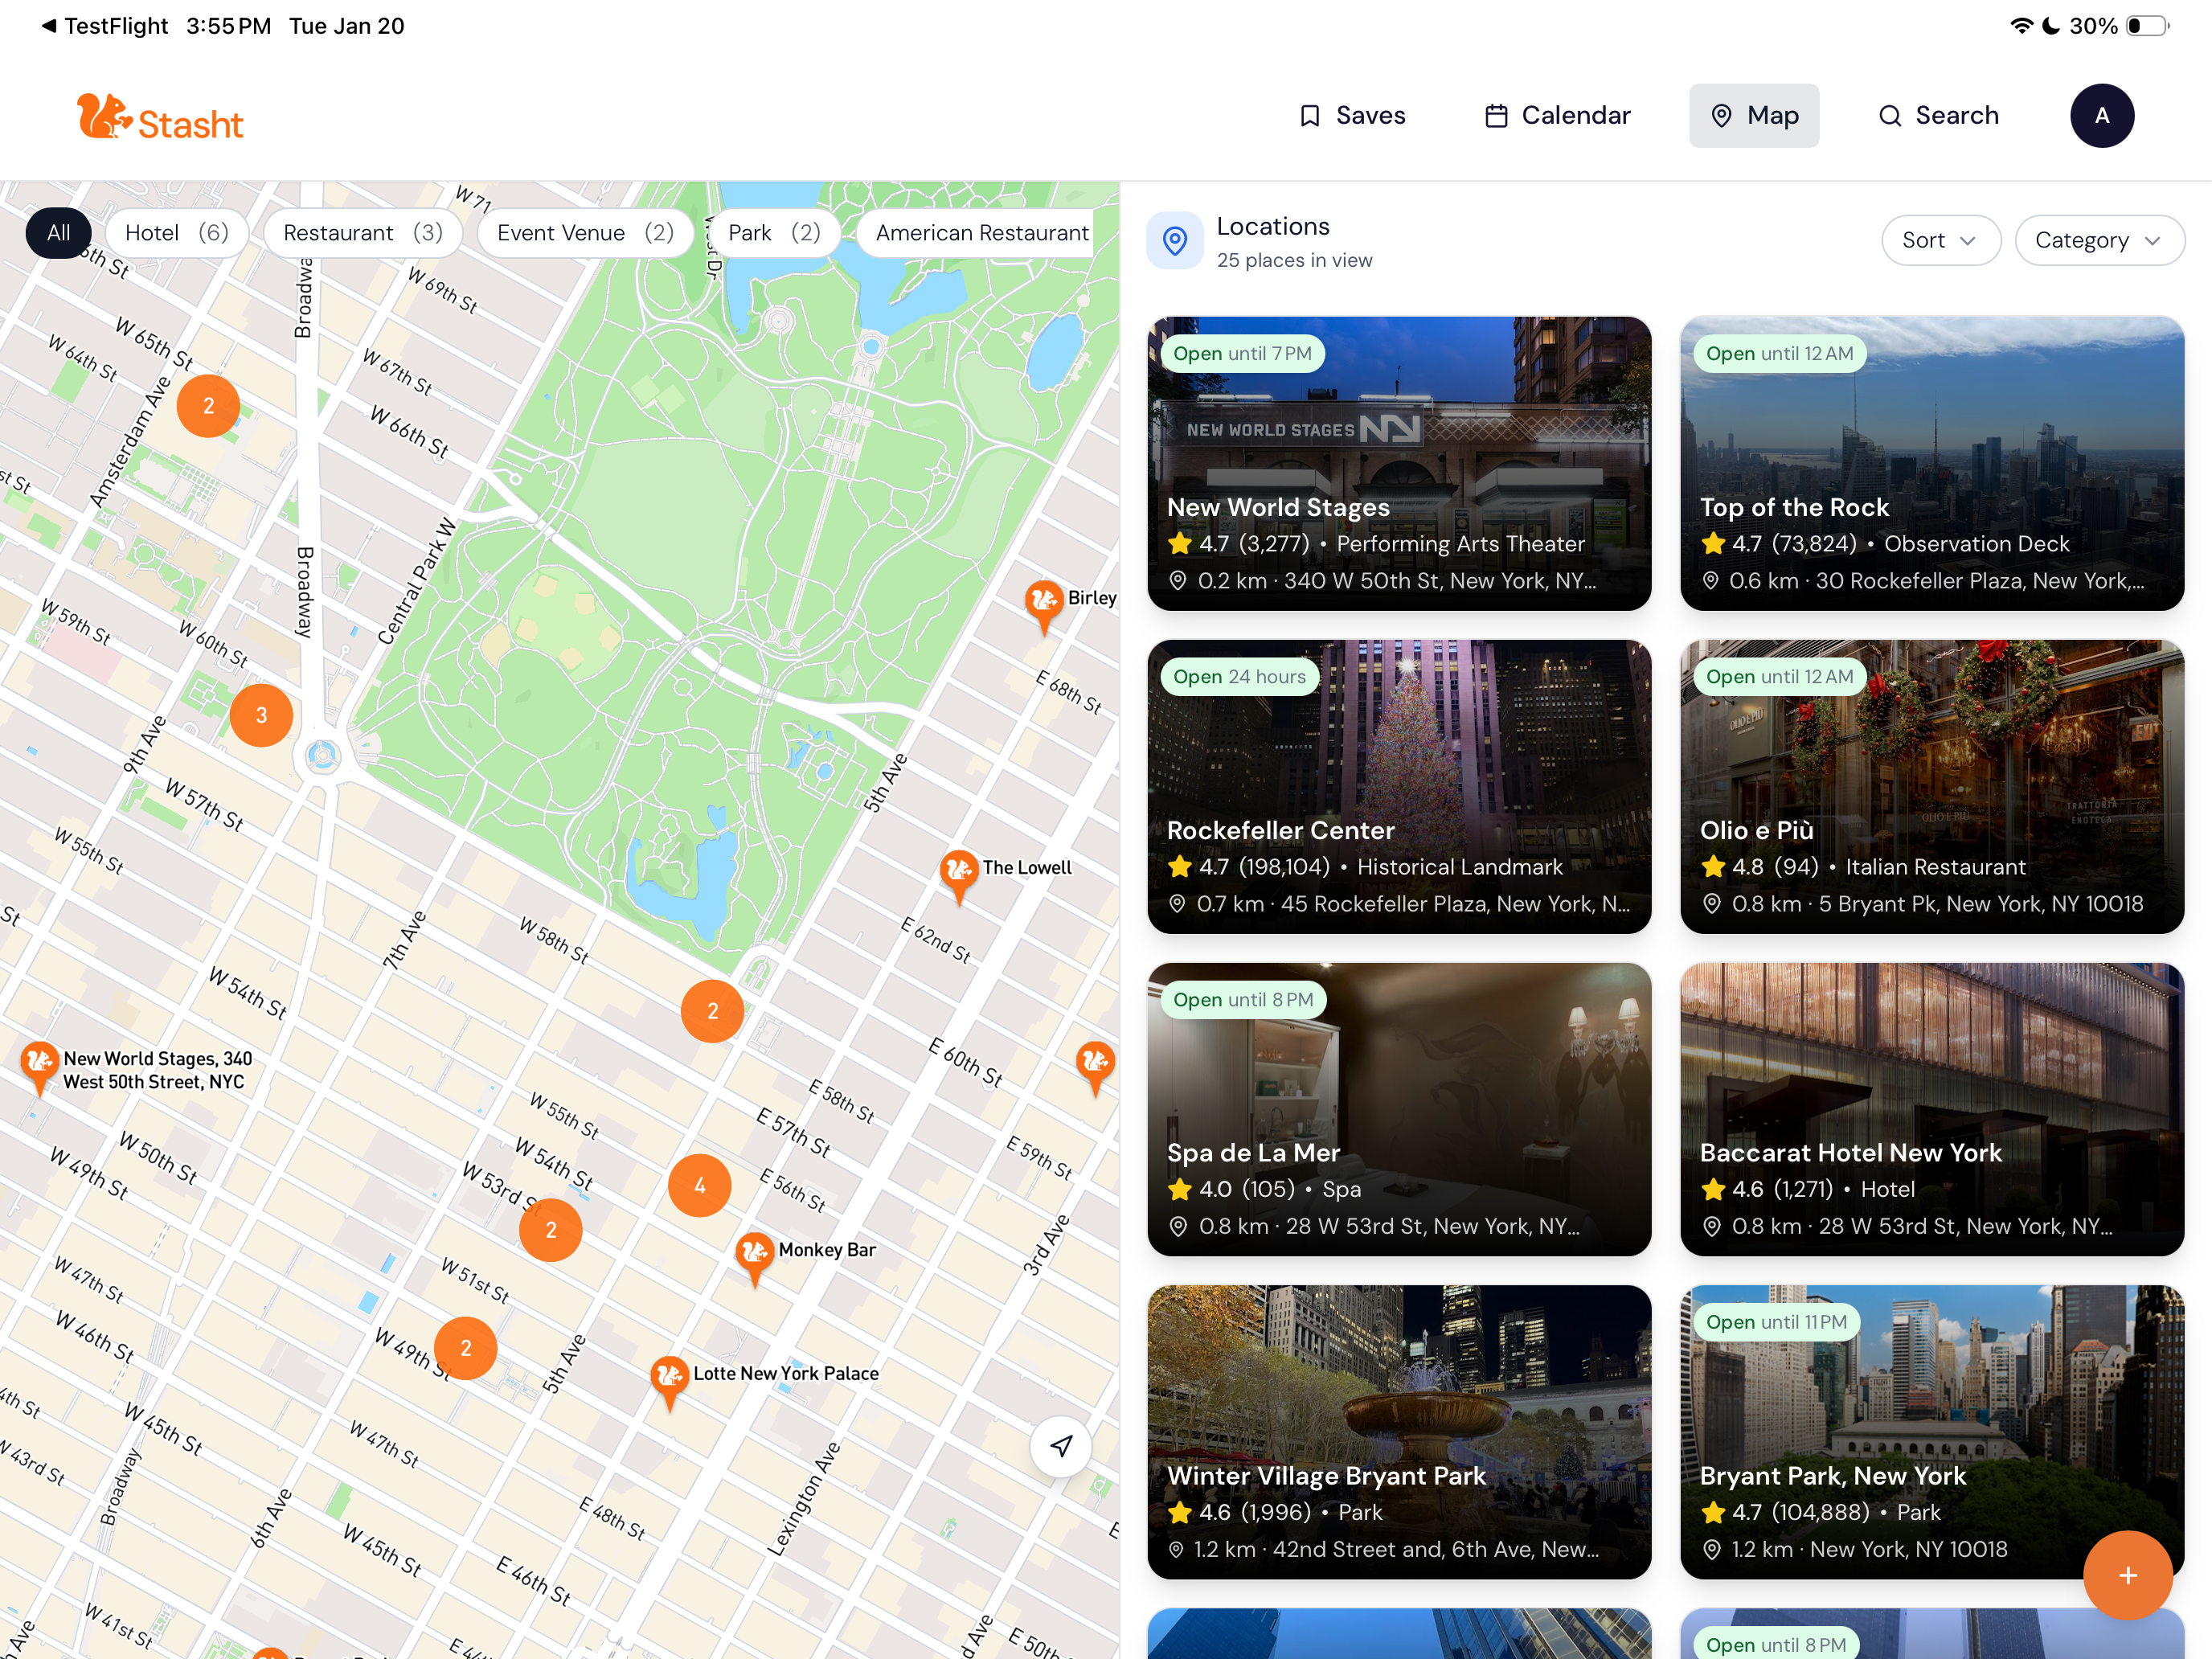The image size is (2212, 1659).
Task: Filter map by Event Venue (2)
Action: [x=585, y=233]
